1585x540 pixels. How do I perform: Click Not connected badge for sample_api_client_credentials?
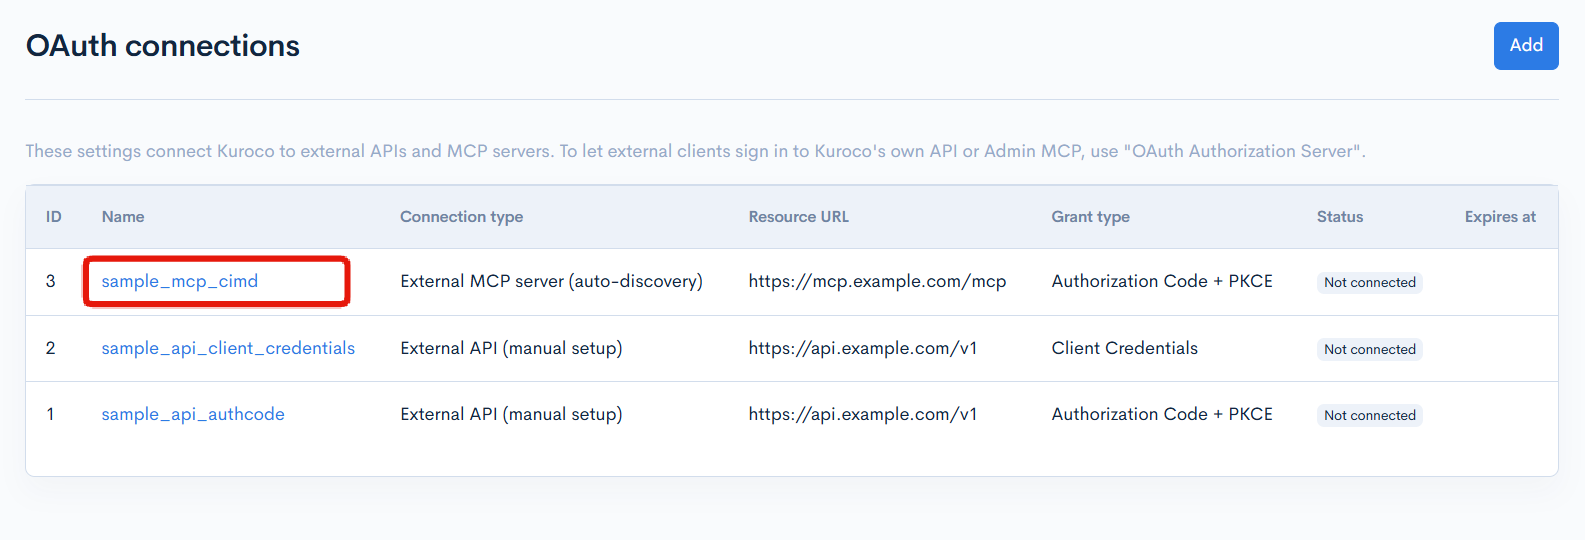tap(1370, 349)
